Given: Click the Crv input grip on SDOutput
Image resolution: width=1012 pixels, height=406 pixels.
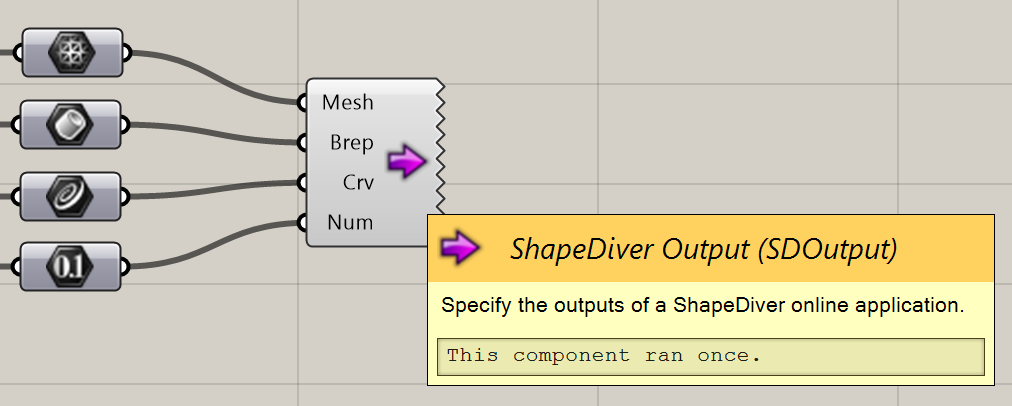Looking at the screenshot, I should (x=302, y=182).
